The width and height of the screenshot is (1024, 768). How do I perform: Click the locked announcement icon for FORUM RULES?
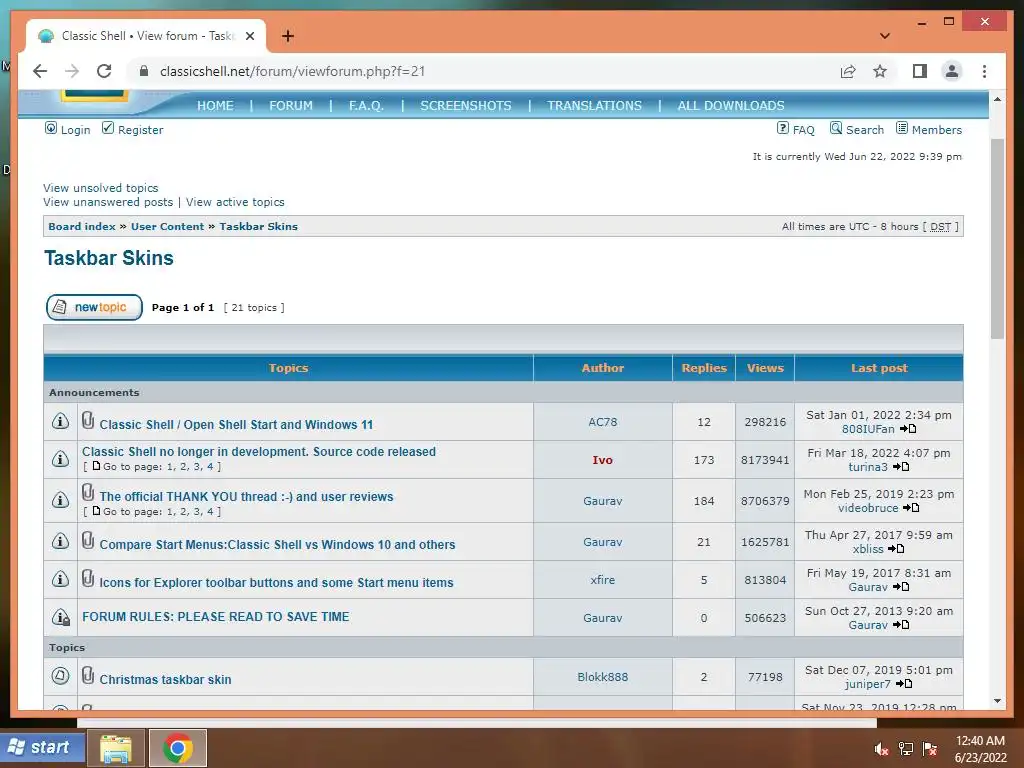[60, 617]
